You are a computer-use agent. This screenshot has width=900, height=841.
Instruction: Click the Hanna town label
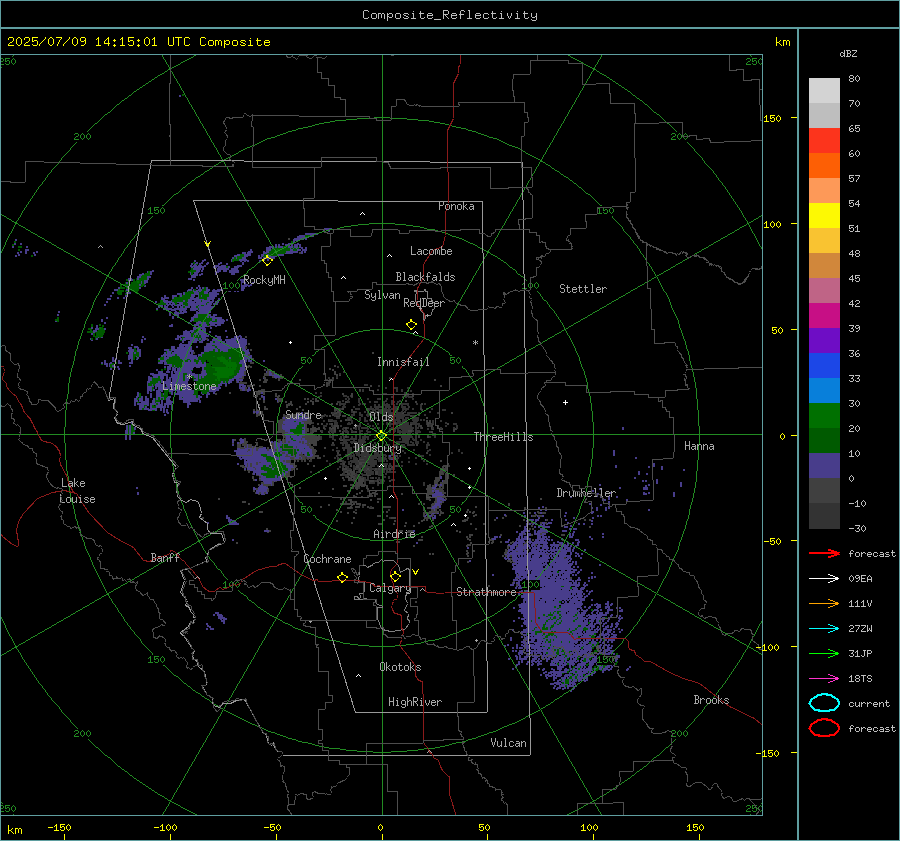699,446
